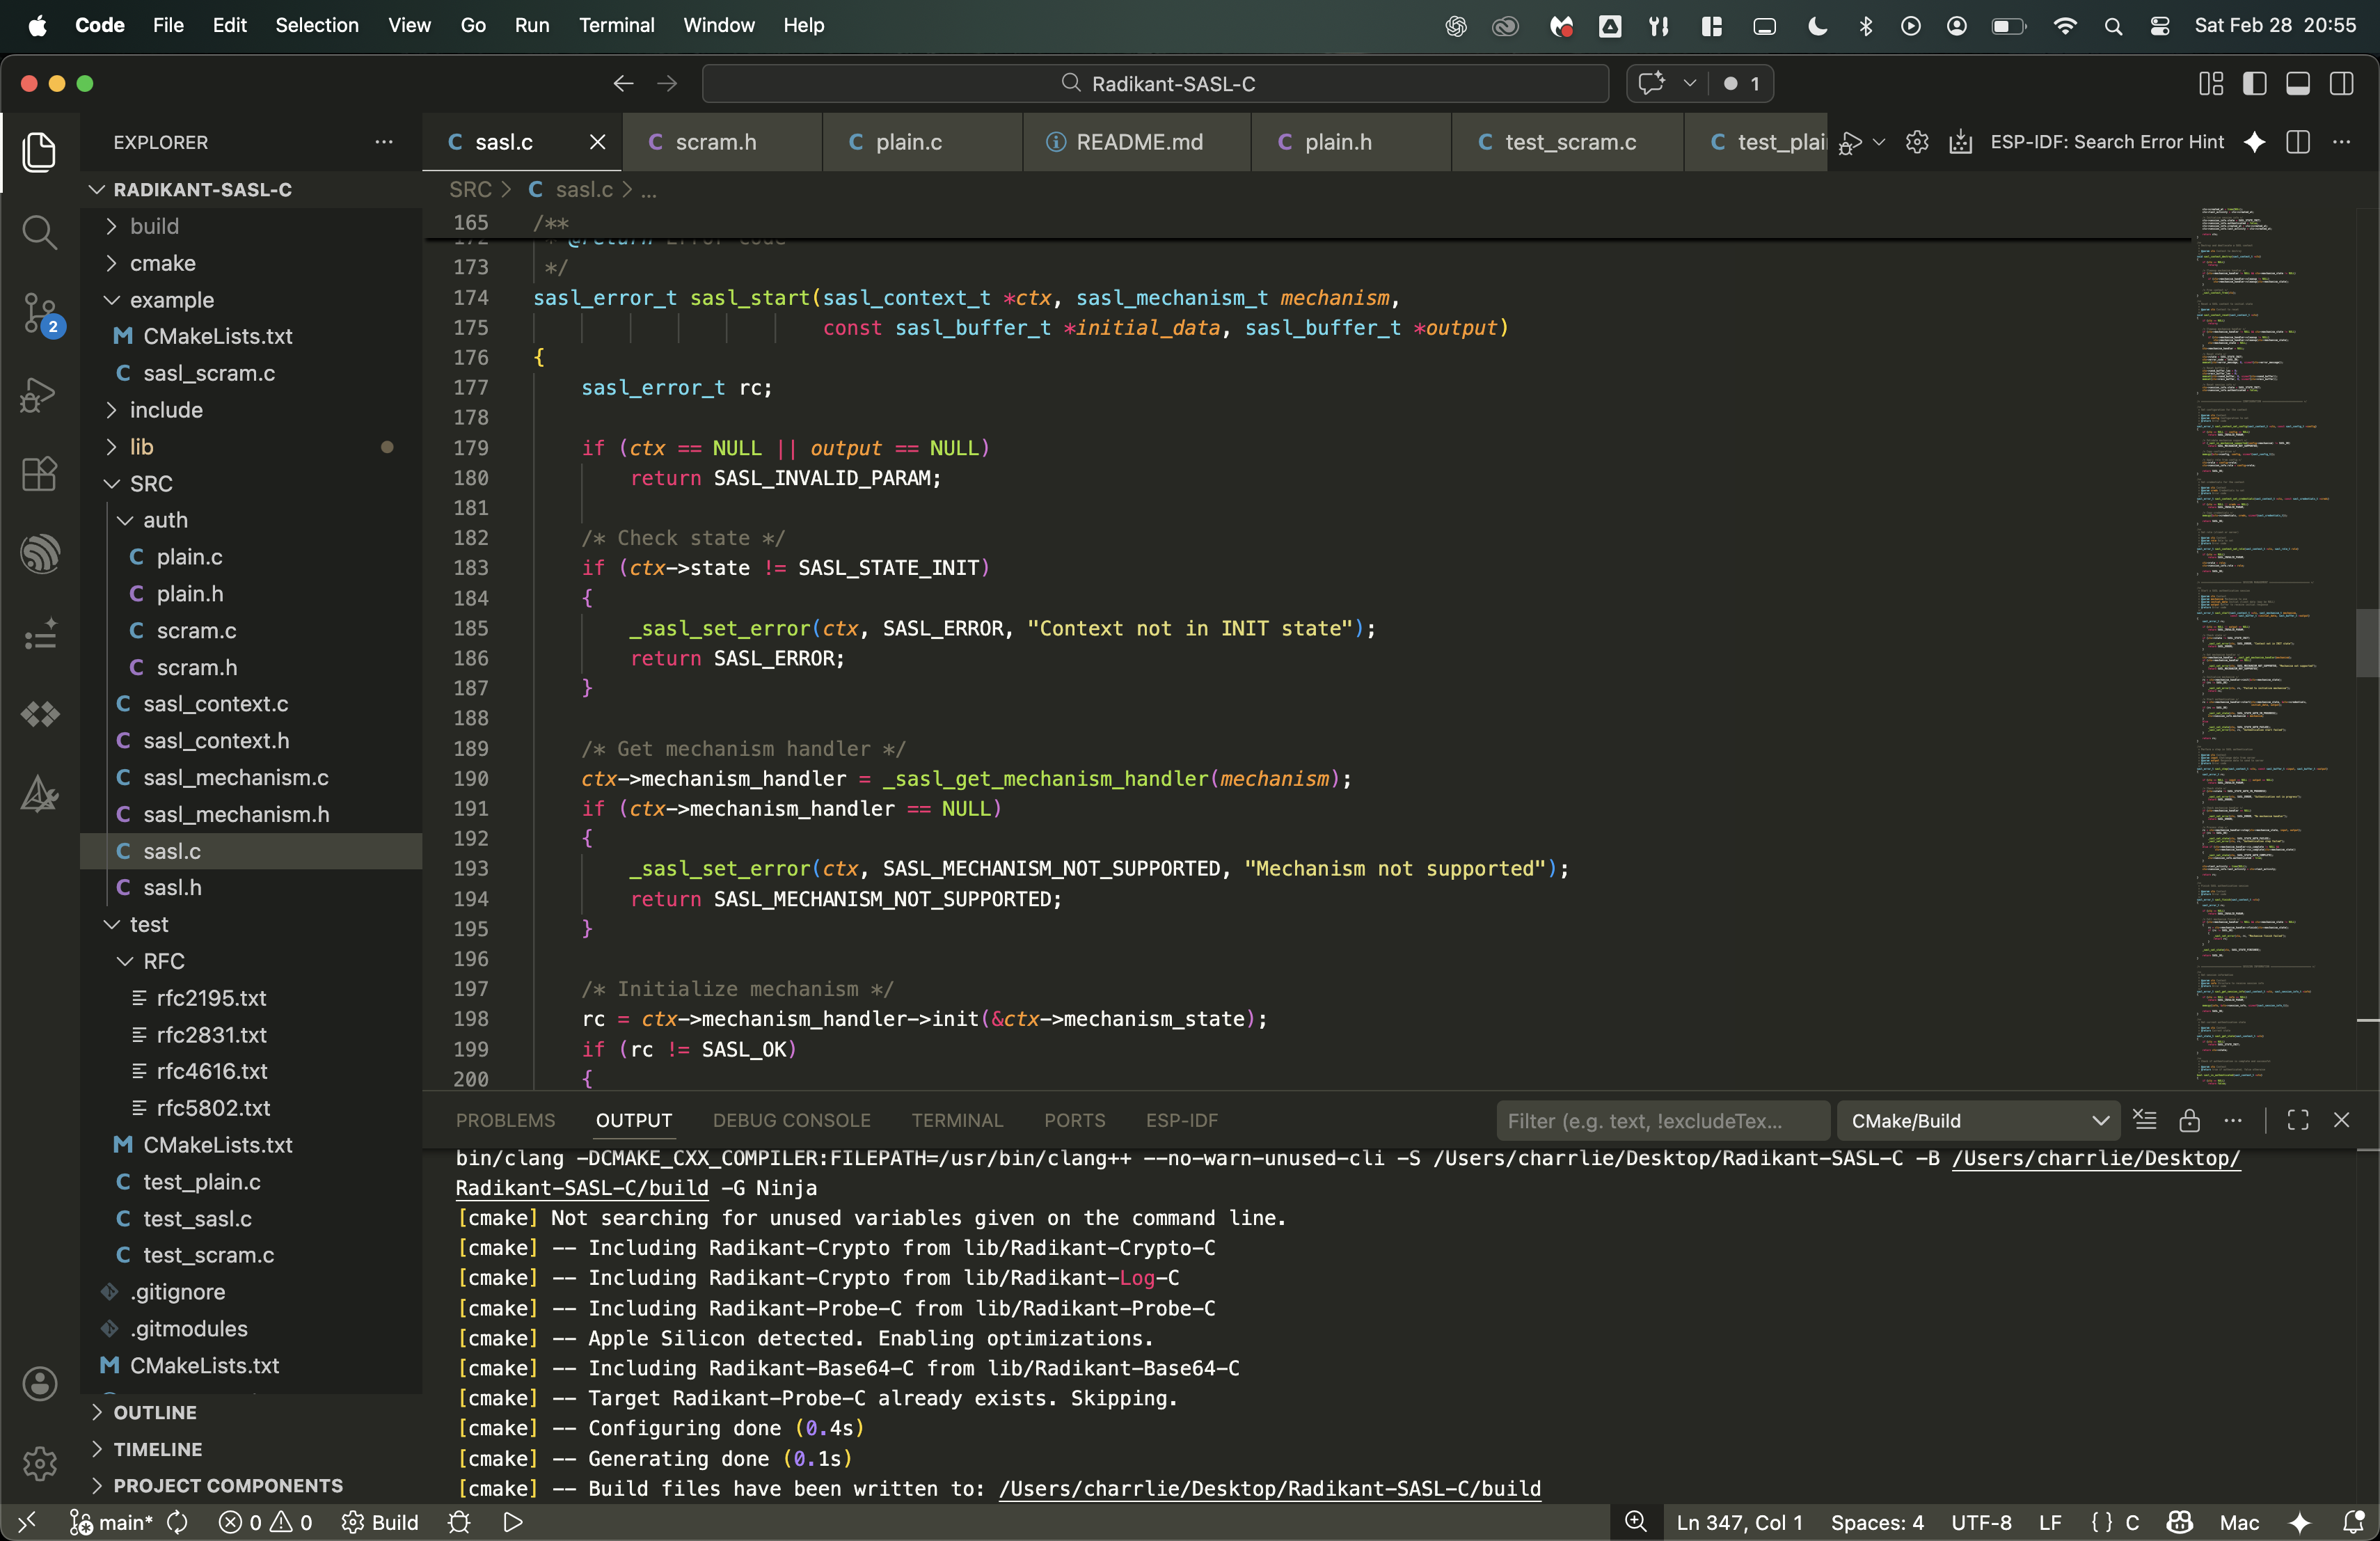The image size is (2380, 1541).
Task: Focus the Output filter text field
Action: 1662,1120
